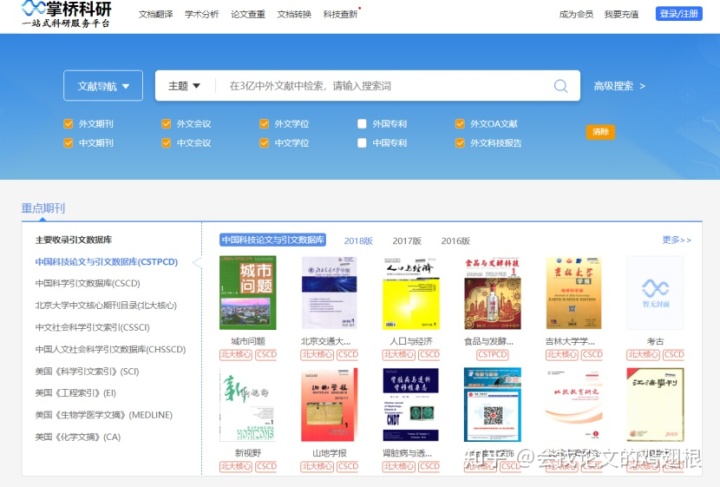
Task: Switch to the 2016版 tab
Action: tap(456, 241)
